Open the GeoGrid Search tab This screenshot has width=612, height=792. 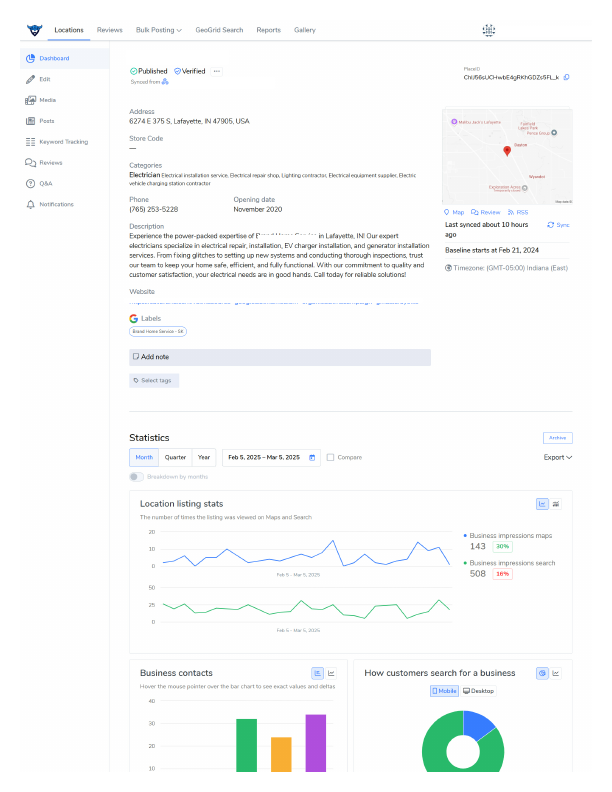click(x=219, y=30)
